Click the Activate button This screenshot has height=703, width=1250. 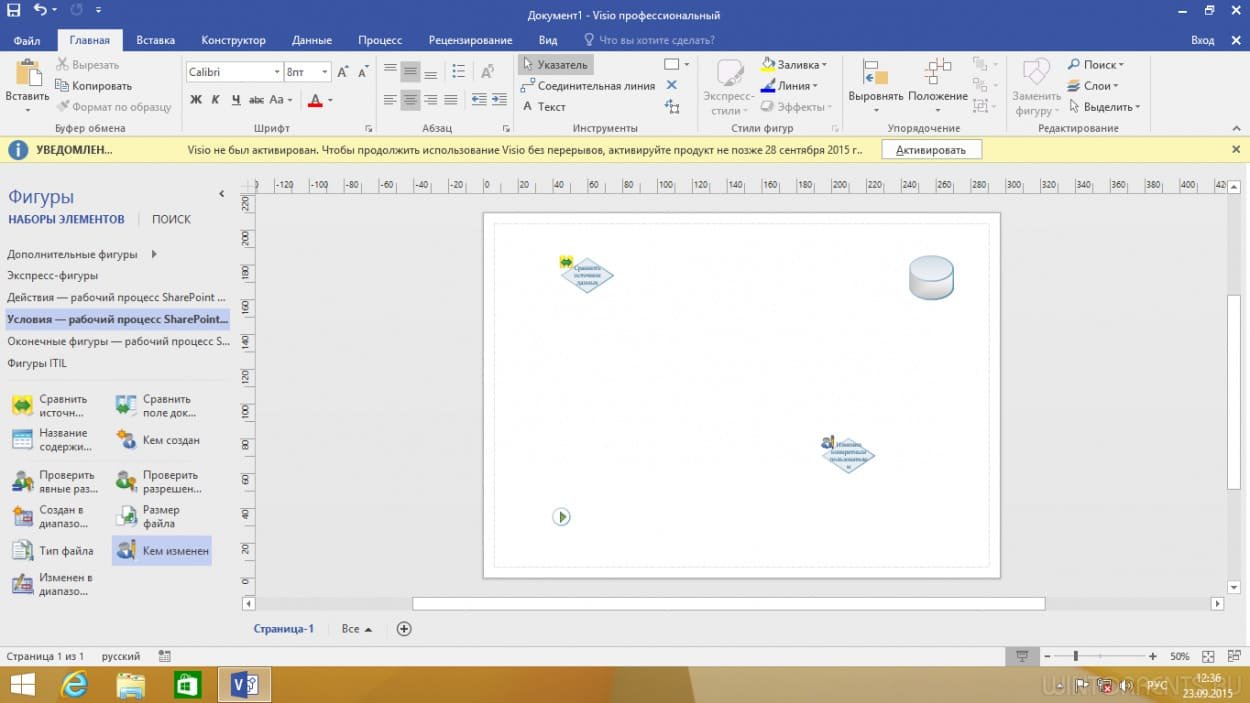(x=930, y=150)
